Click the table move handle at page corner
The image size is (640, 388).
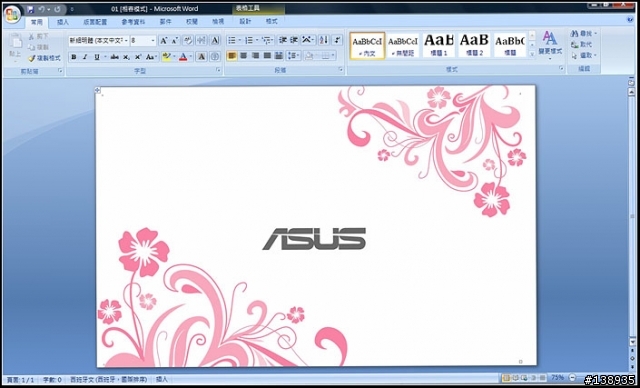pyautogui.click(x=98, y=90)
